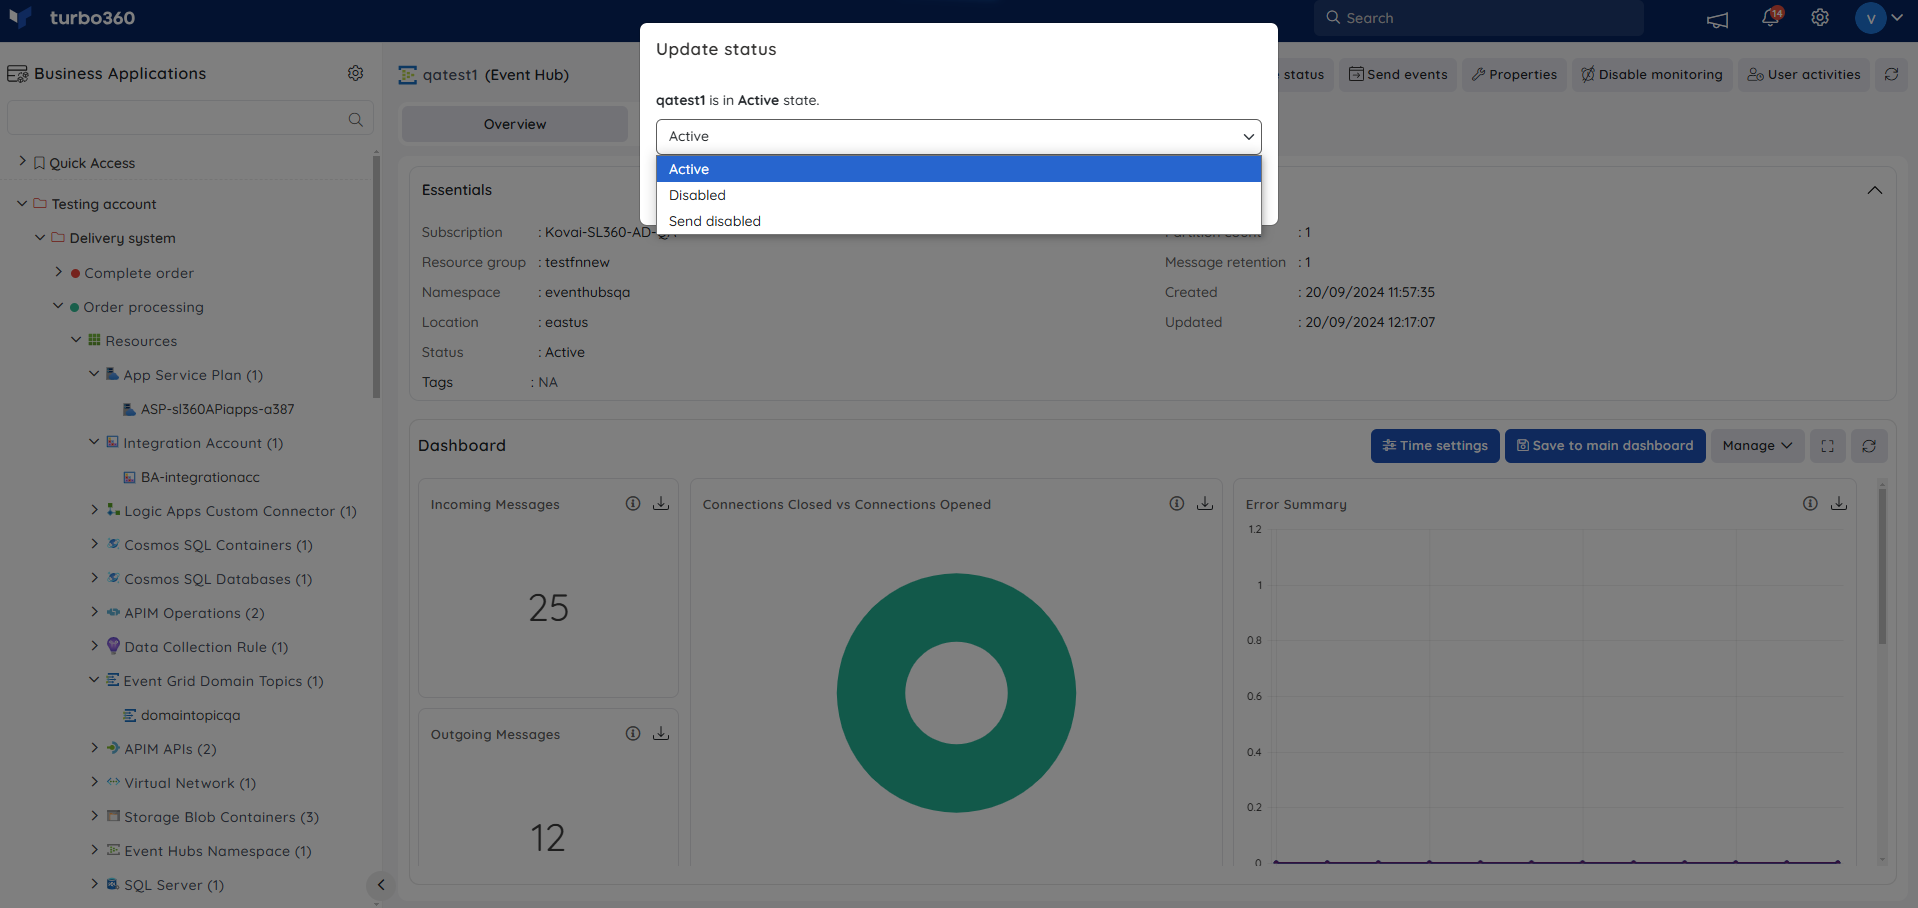
Task: Expand Cosmos SQL Databases (1)
Action: [x=94, y=577]
